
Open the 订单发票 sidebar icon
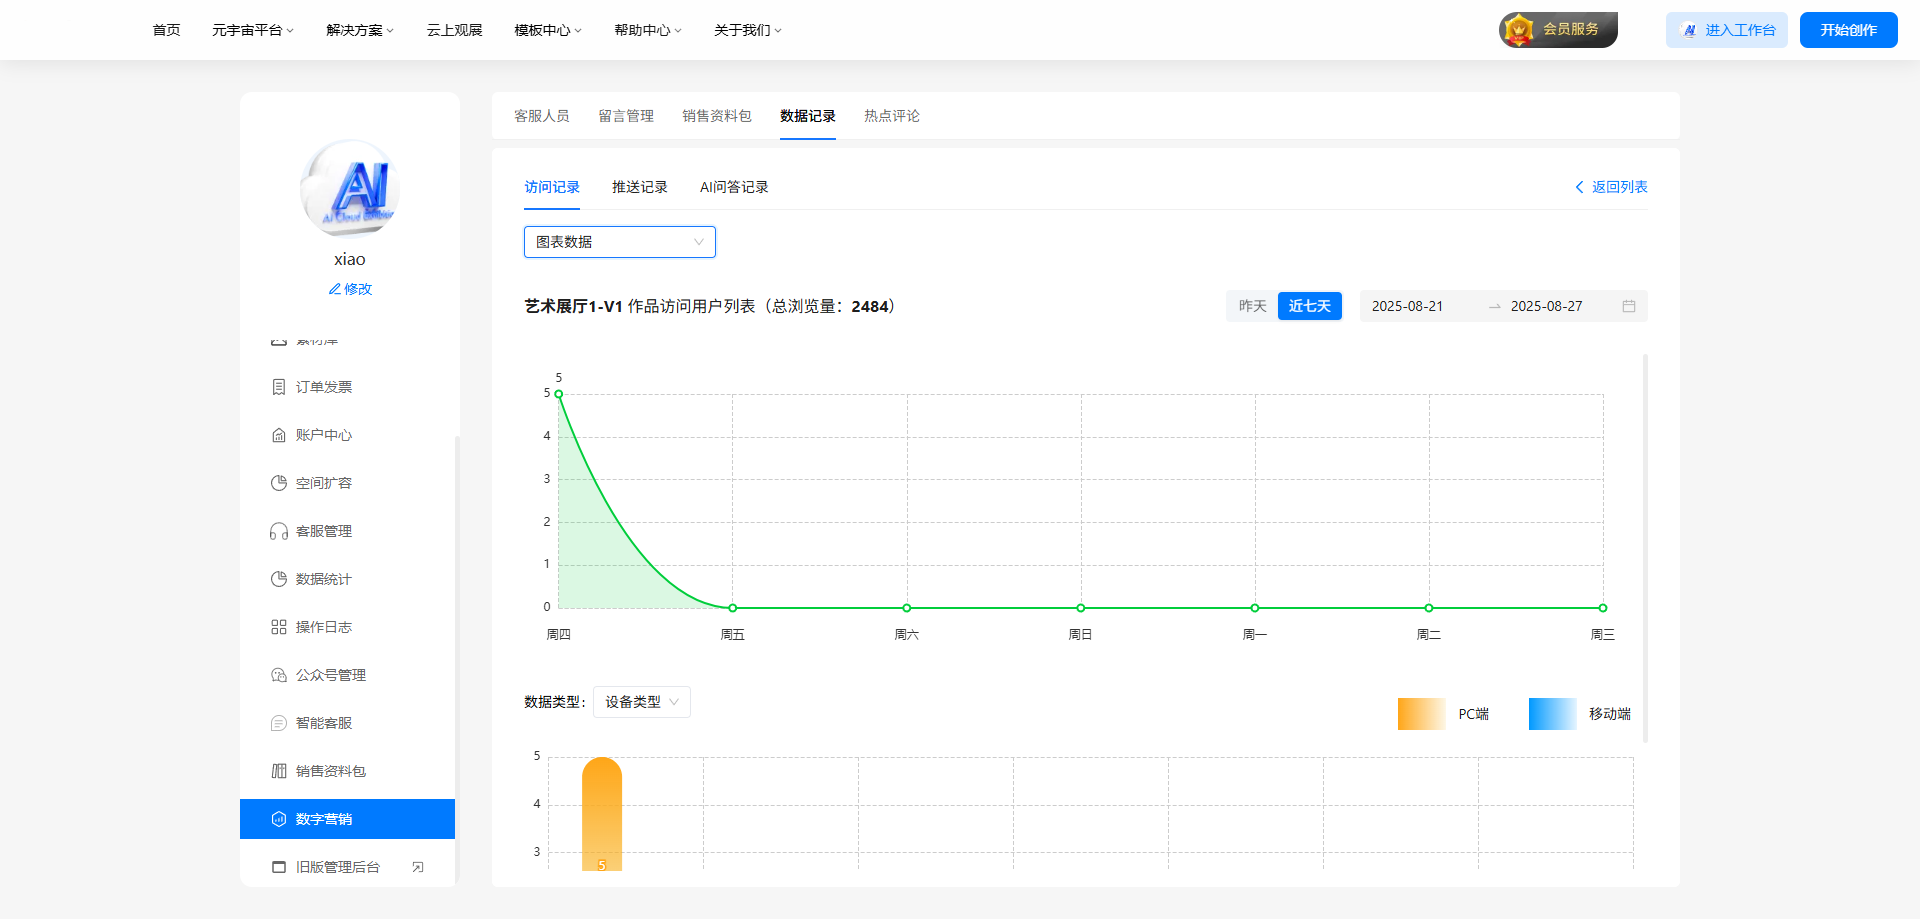322,387
